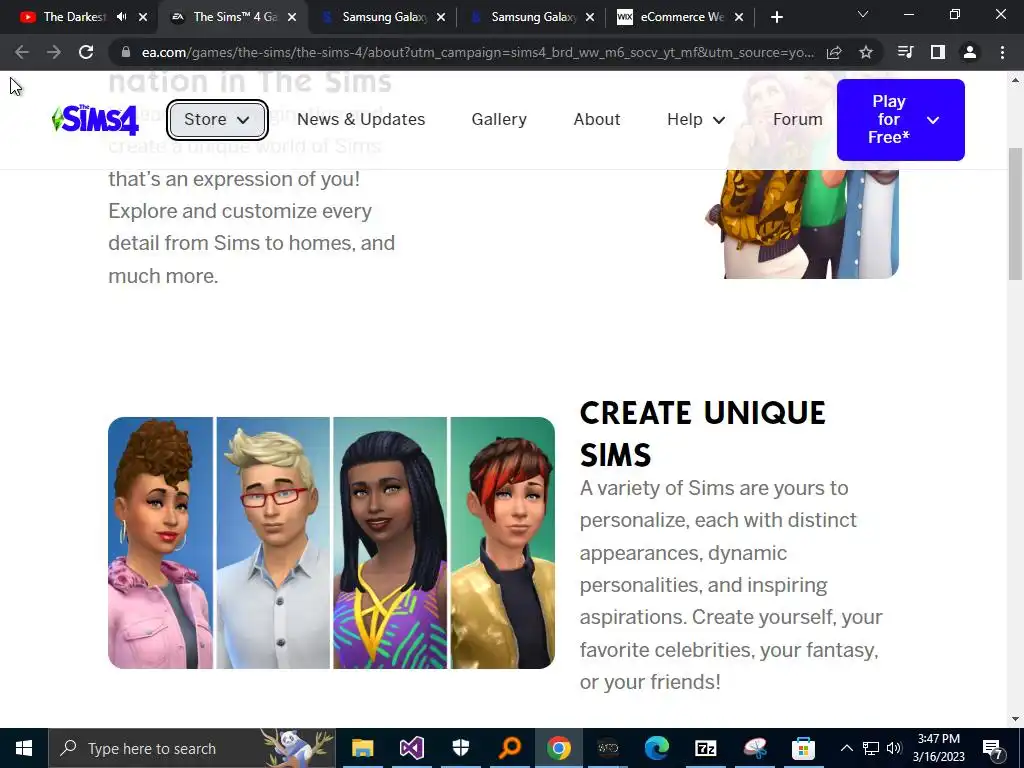Click the ea.com address bar
This screenshot has width=1024, height=768.
click(x=477, y=52)
